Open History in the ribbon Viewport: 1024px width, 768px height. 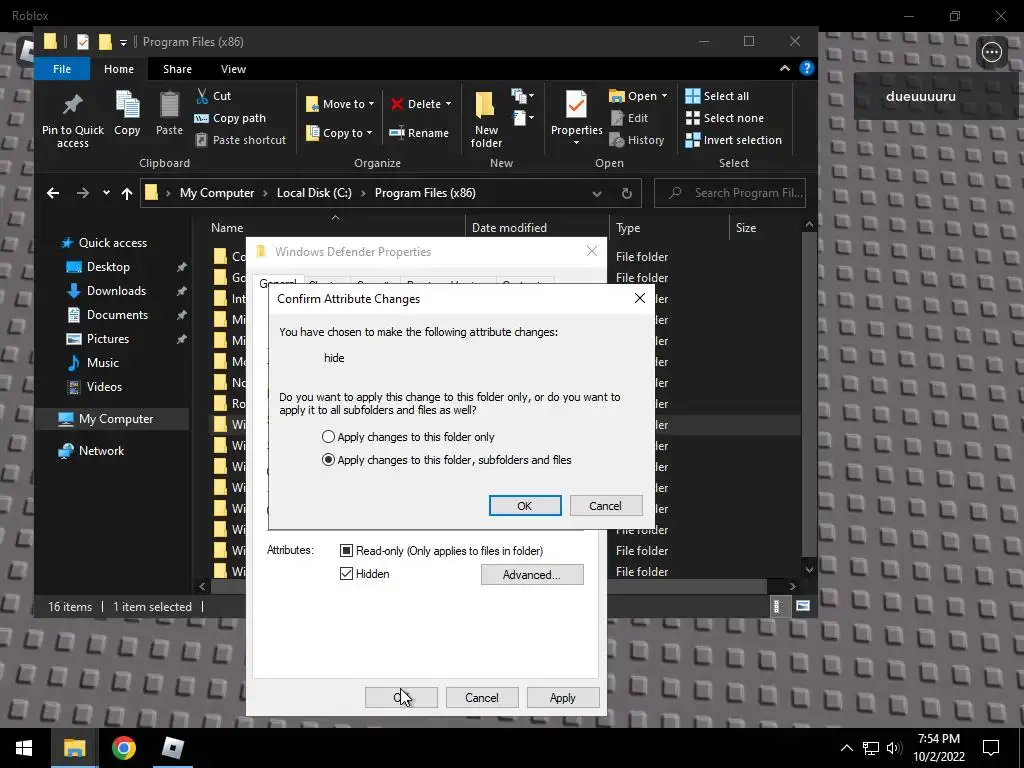click(x=637, y=140)
